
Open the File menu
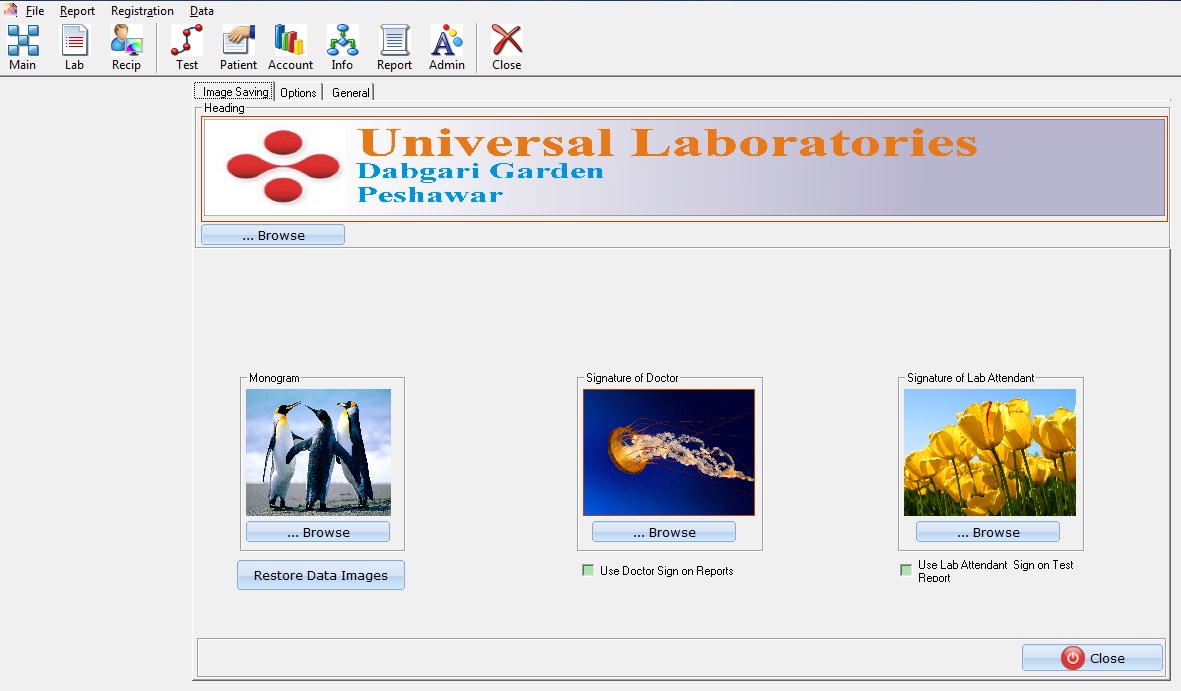35,11
